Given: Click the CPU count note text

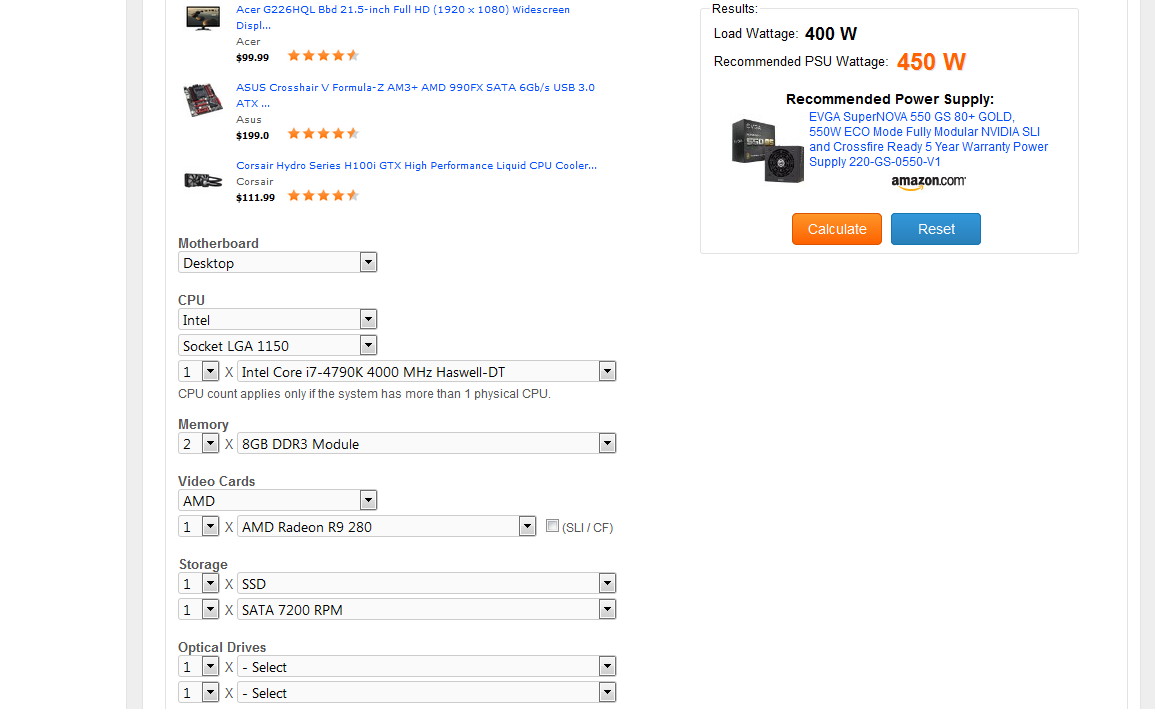Looking at the screenshot, I should pyautogui.click(x=365, y=394).
